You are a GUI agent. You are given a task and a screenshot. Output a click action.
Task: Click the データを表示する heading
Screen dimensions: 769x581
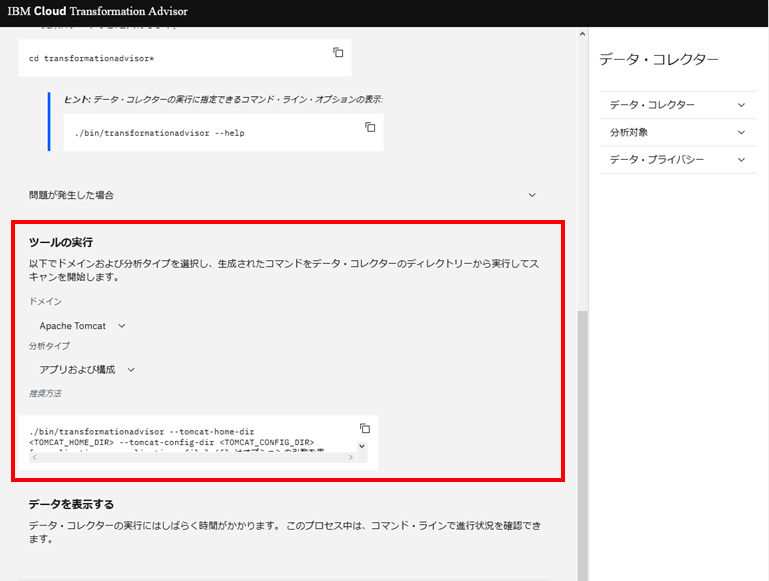click(71, 505)
